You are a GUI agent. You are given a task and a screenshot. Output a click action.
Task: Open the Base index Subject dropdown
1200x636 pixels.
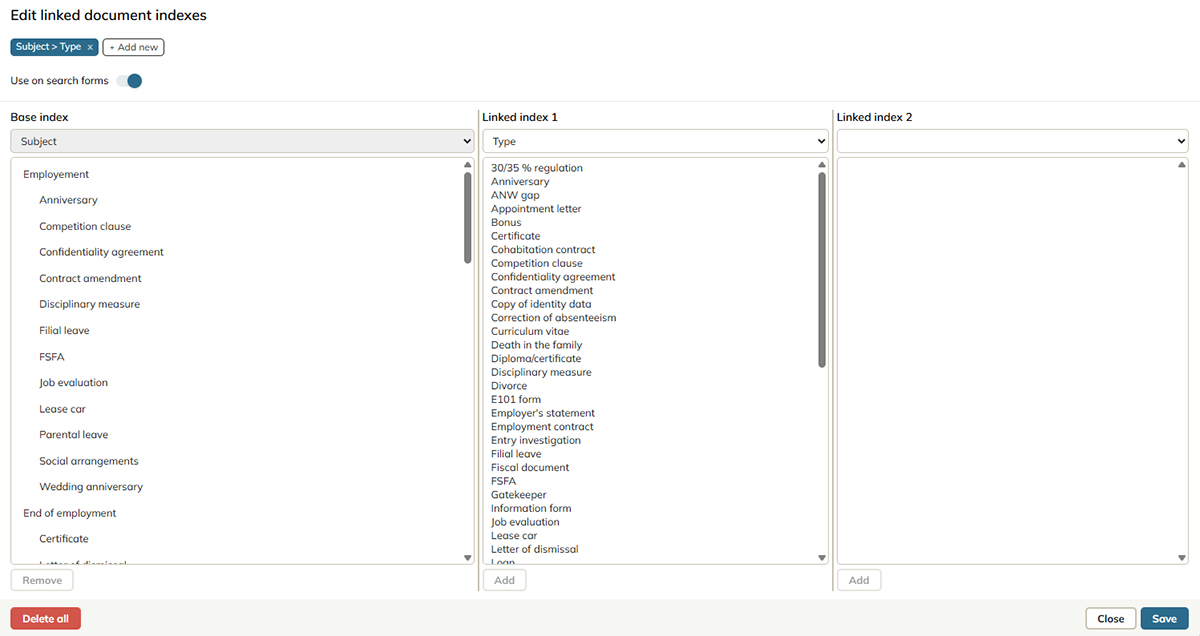tap(242, 141)
